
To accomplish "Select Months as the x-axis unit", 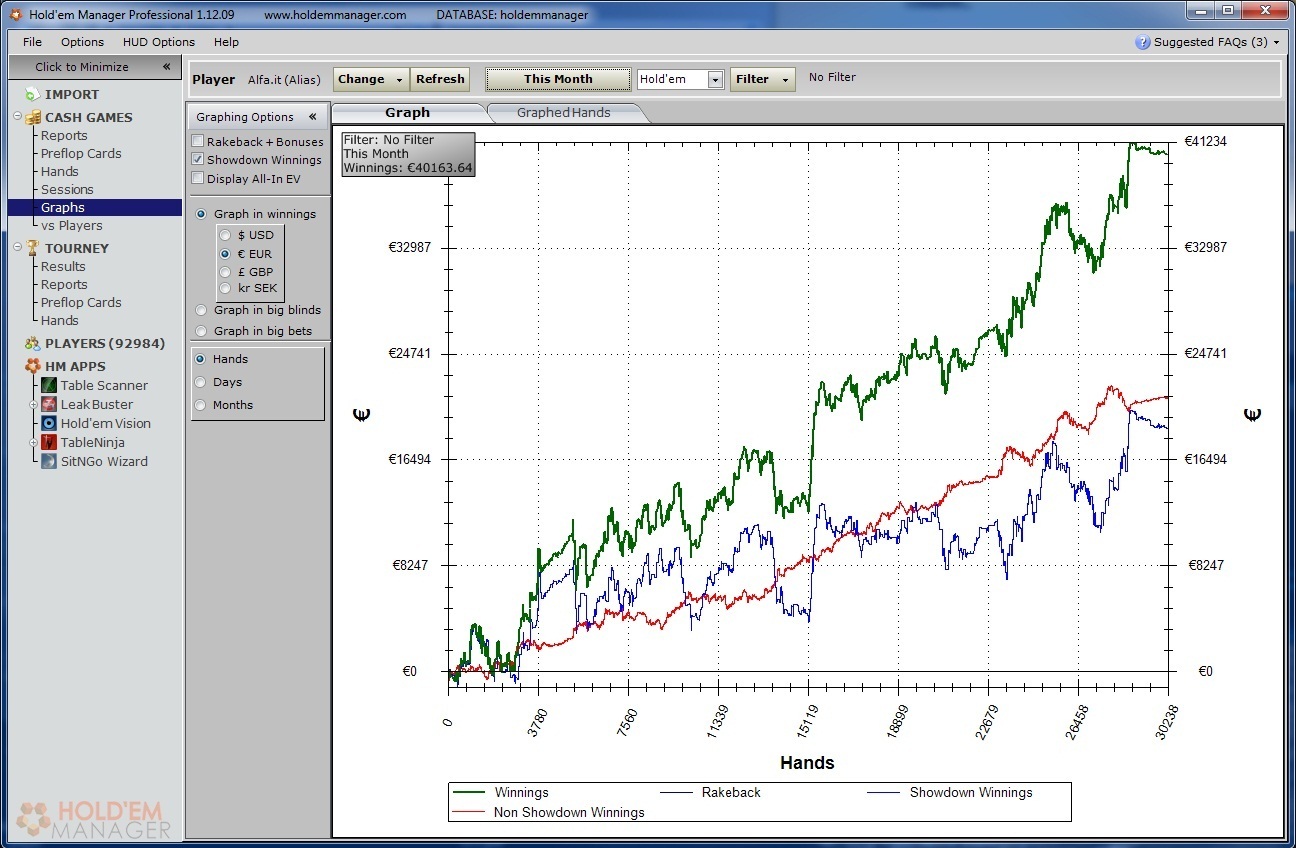I will 201,405.
